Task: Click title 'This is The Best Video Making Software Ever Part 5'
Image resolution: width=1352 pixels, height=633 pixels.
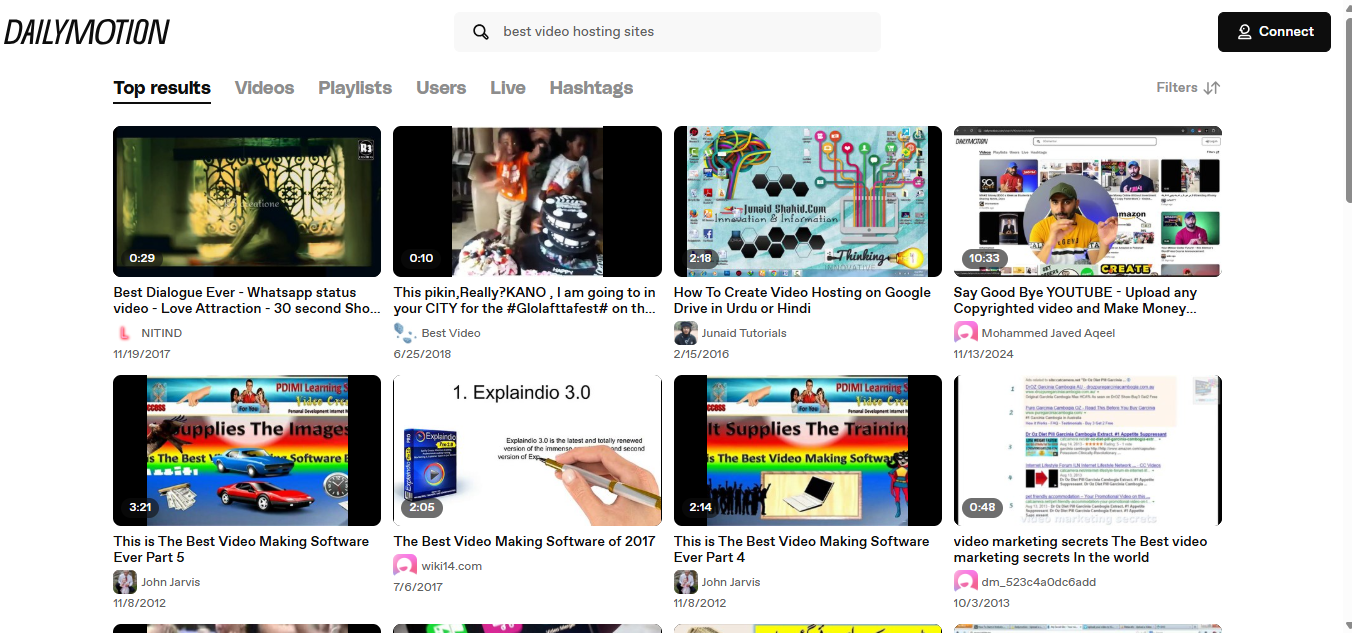Action: (241, 549)
